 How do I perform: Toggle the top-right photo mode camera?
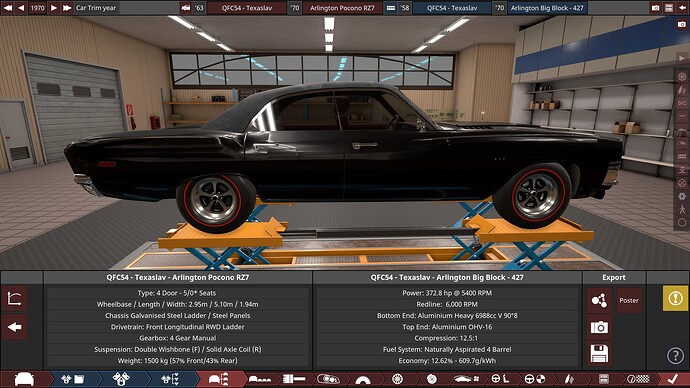682,24
